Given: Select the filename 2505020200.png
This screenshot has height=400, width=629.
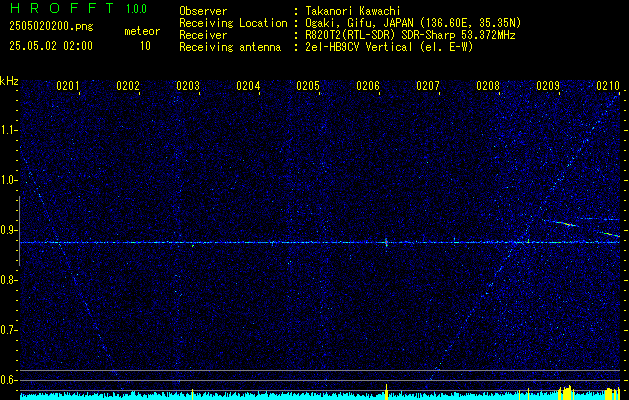Looking at the screenshot, I should click(51, 26).
